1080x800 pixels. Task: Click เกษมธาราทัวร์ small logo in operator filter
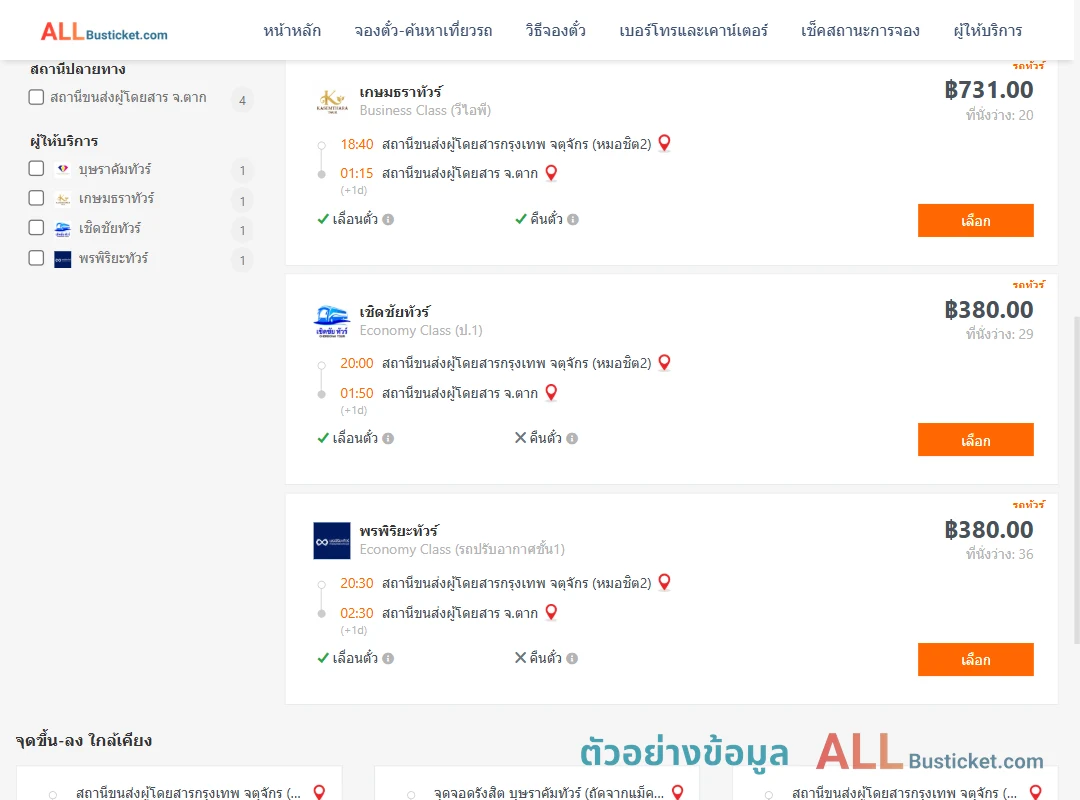(63, 199)
